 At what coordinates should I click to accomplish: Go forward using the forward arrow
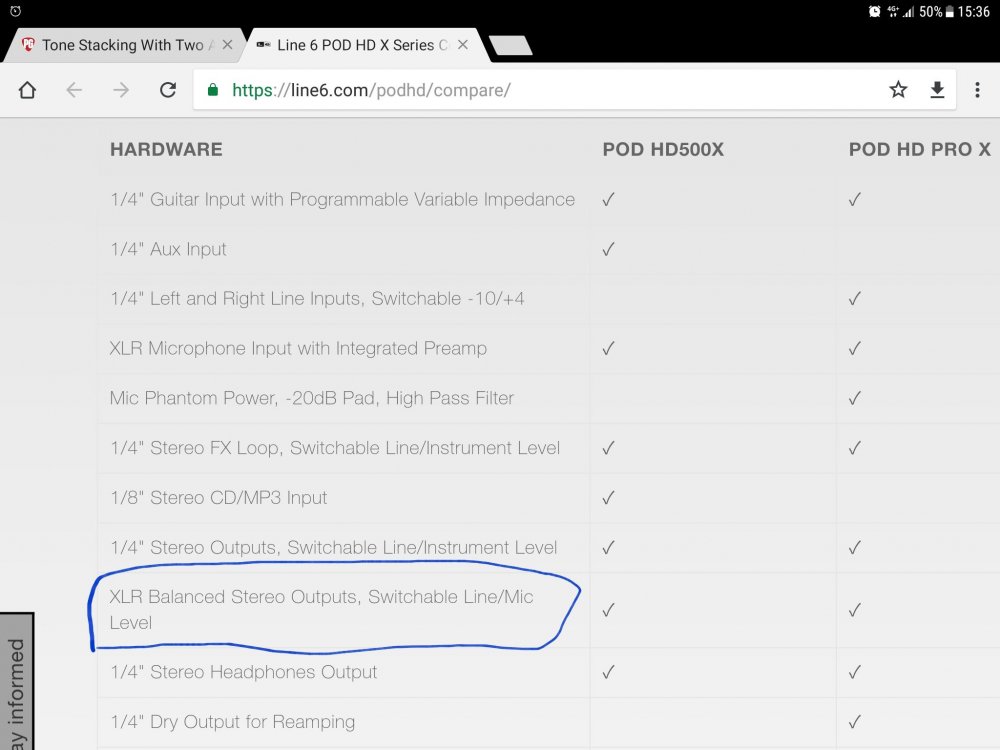(x=121, y=90)
